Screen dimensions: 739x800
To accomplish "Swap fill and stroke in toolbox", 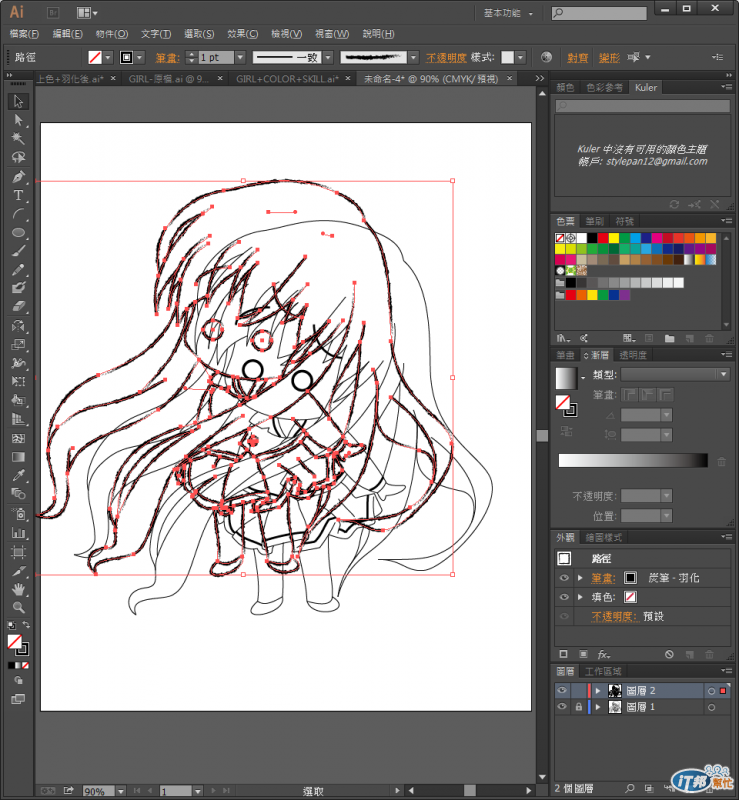I will (26, 625).
